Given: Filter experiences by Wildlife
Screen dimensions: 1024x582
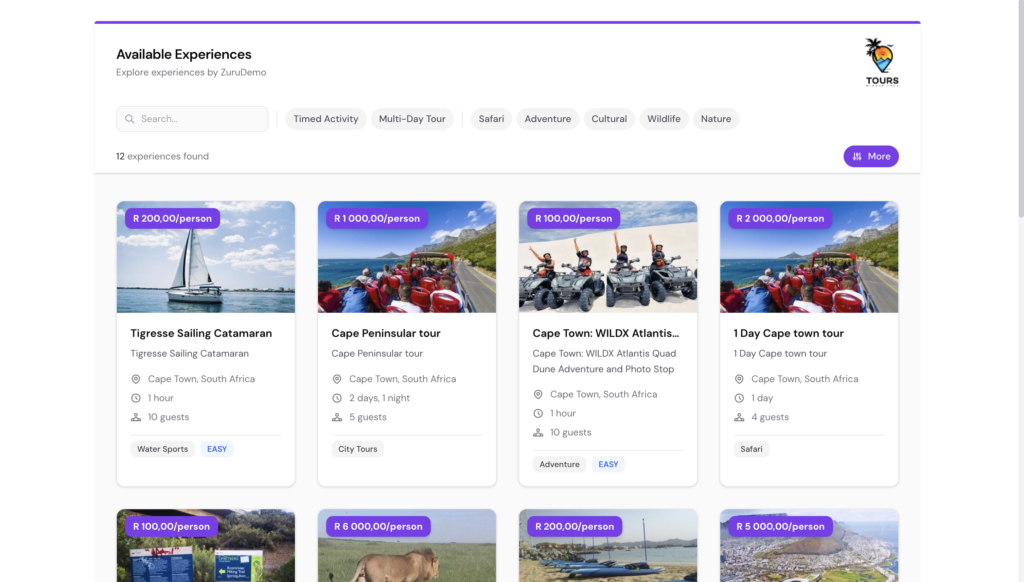Looking at the screenshot, I should (664, 119).
